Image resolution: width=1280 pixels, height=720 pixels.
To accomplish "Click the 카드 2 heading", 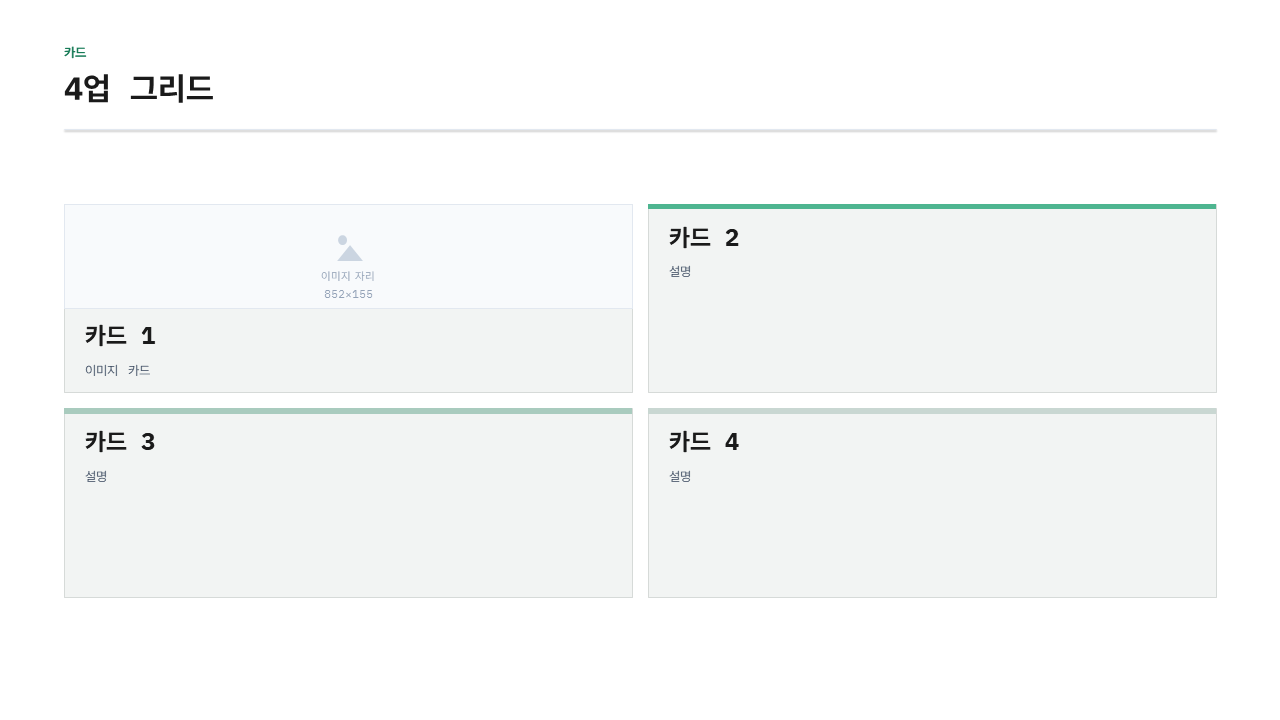I will pyautogui.click(x=704, y=238).
